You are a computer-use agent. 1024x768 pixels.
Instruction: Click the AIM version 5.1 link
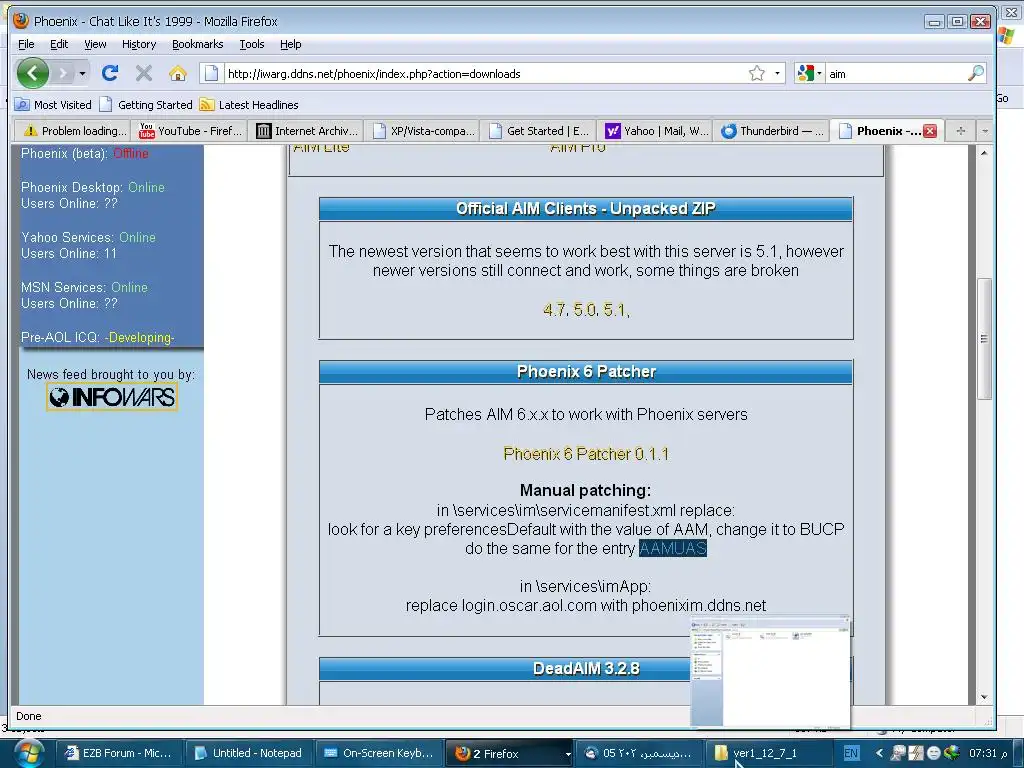[x=616, y=310]
